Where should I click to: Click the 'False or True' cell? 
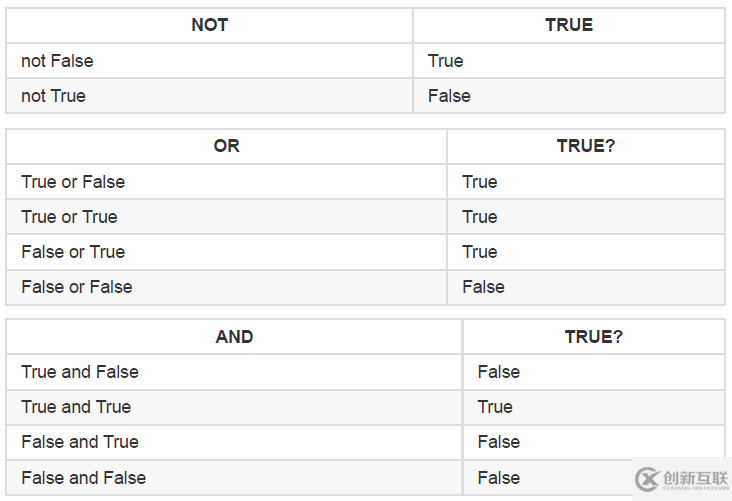[226, 252]
